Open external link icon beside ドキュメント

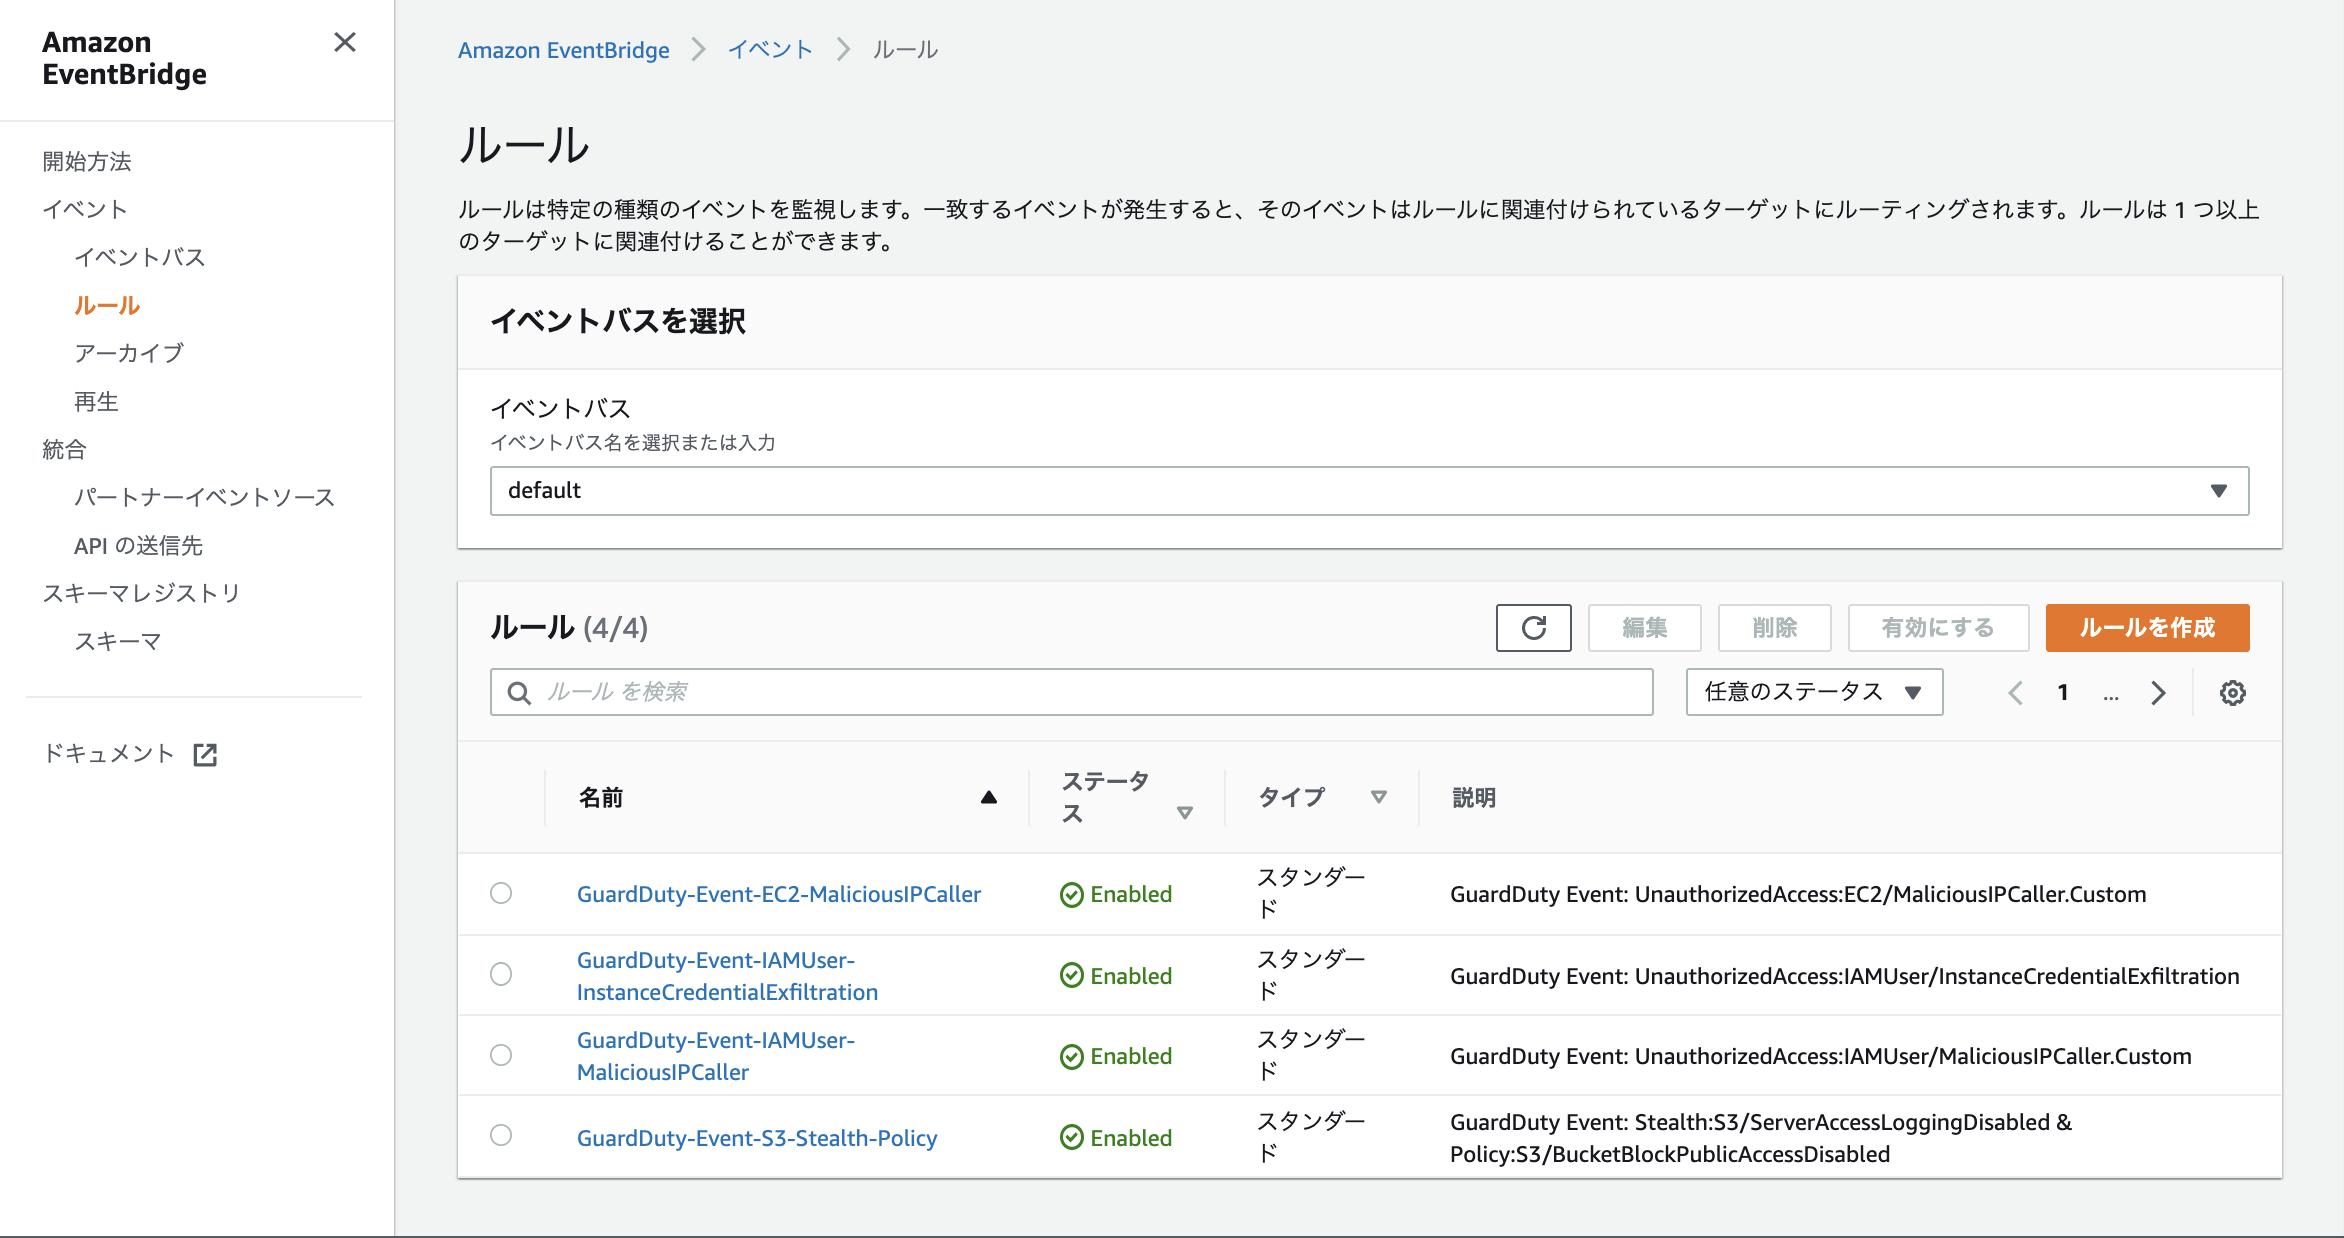(x=205, y=755)
